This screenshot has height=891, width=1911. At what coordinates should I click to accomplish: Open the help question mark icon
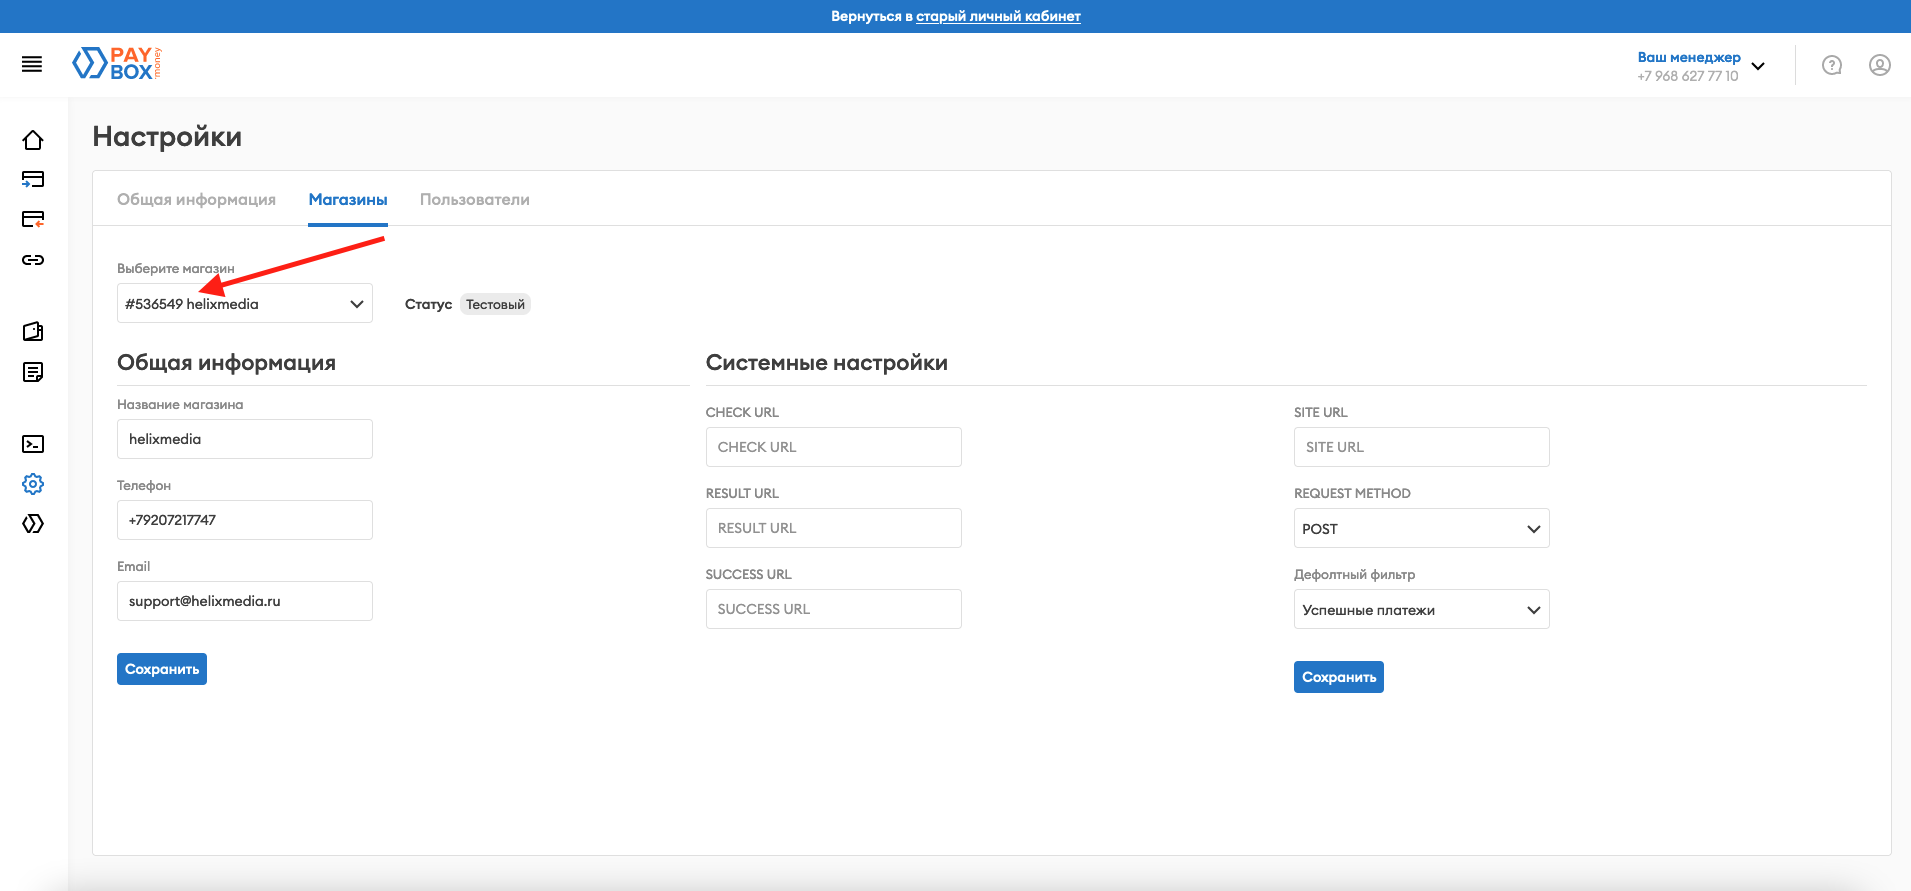coord(1832,65)
